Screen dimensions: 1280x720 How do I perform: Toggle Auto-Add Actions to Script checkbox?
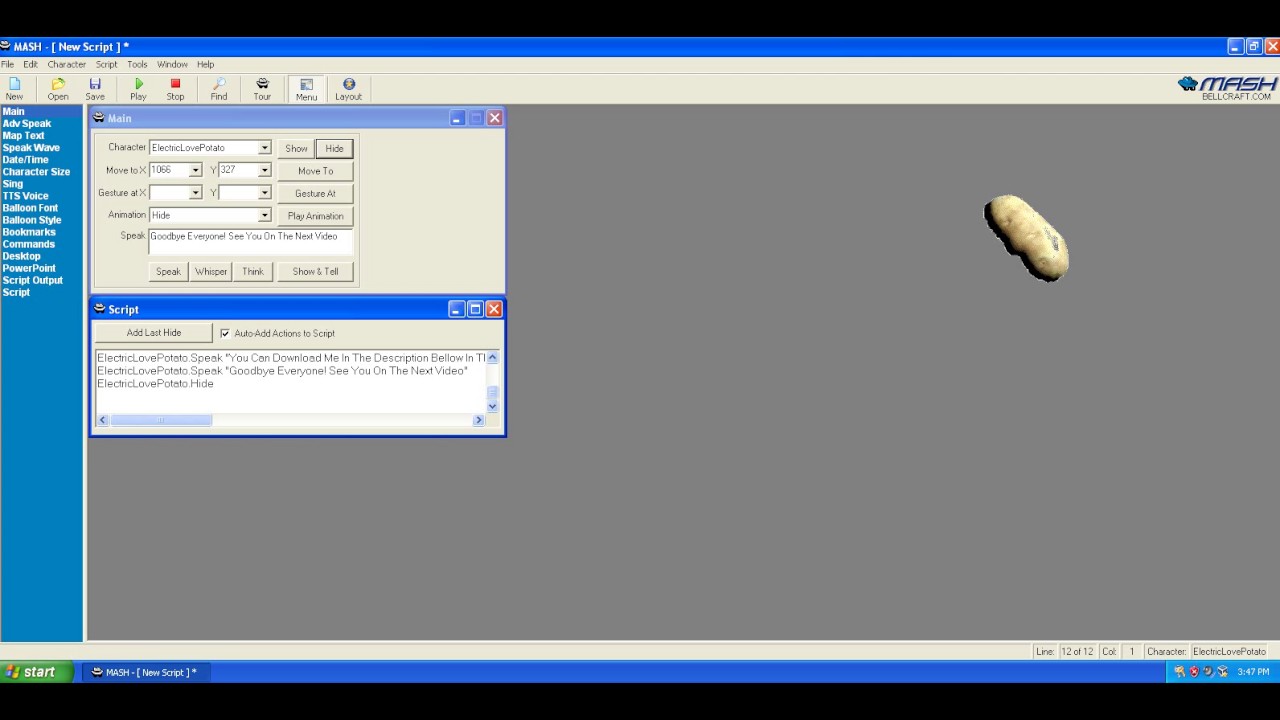pos(225,333)
